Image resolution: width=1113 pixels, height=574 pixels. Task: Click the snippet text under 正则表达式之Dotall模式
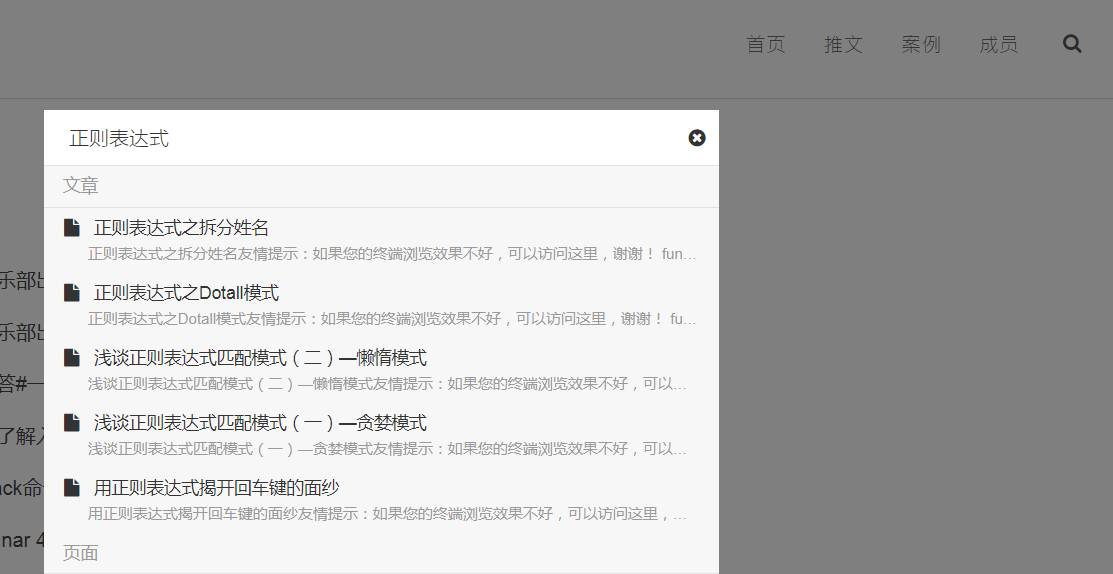392,319
